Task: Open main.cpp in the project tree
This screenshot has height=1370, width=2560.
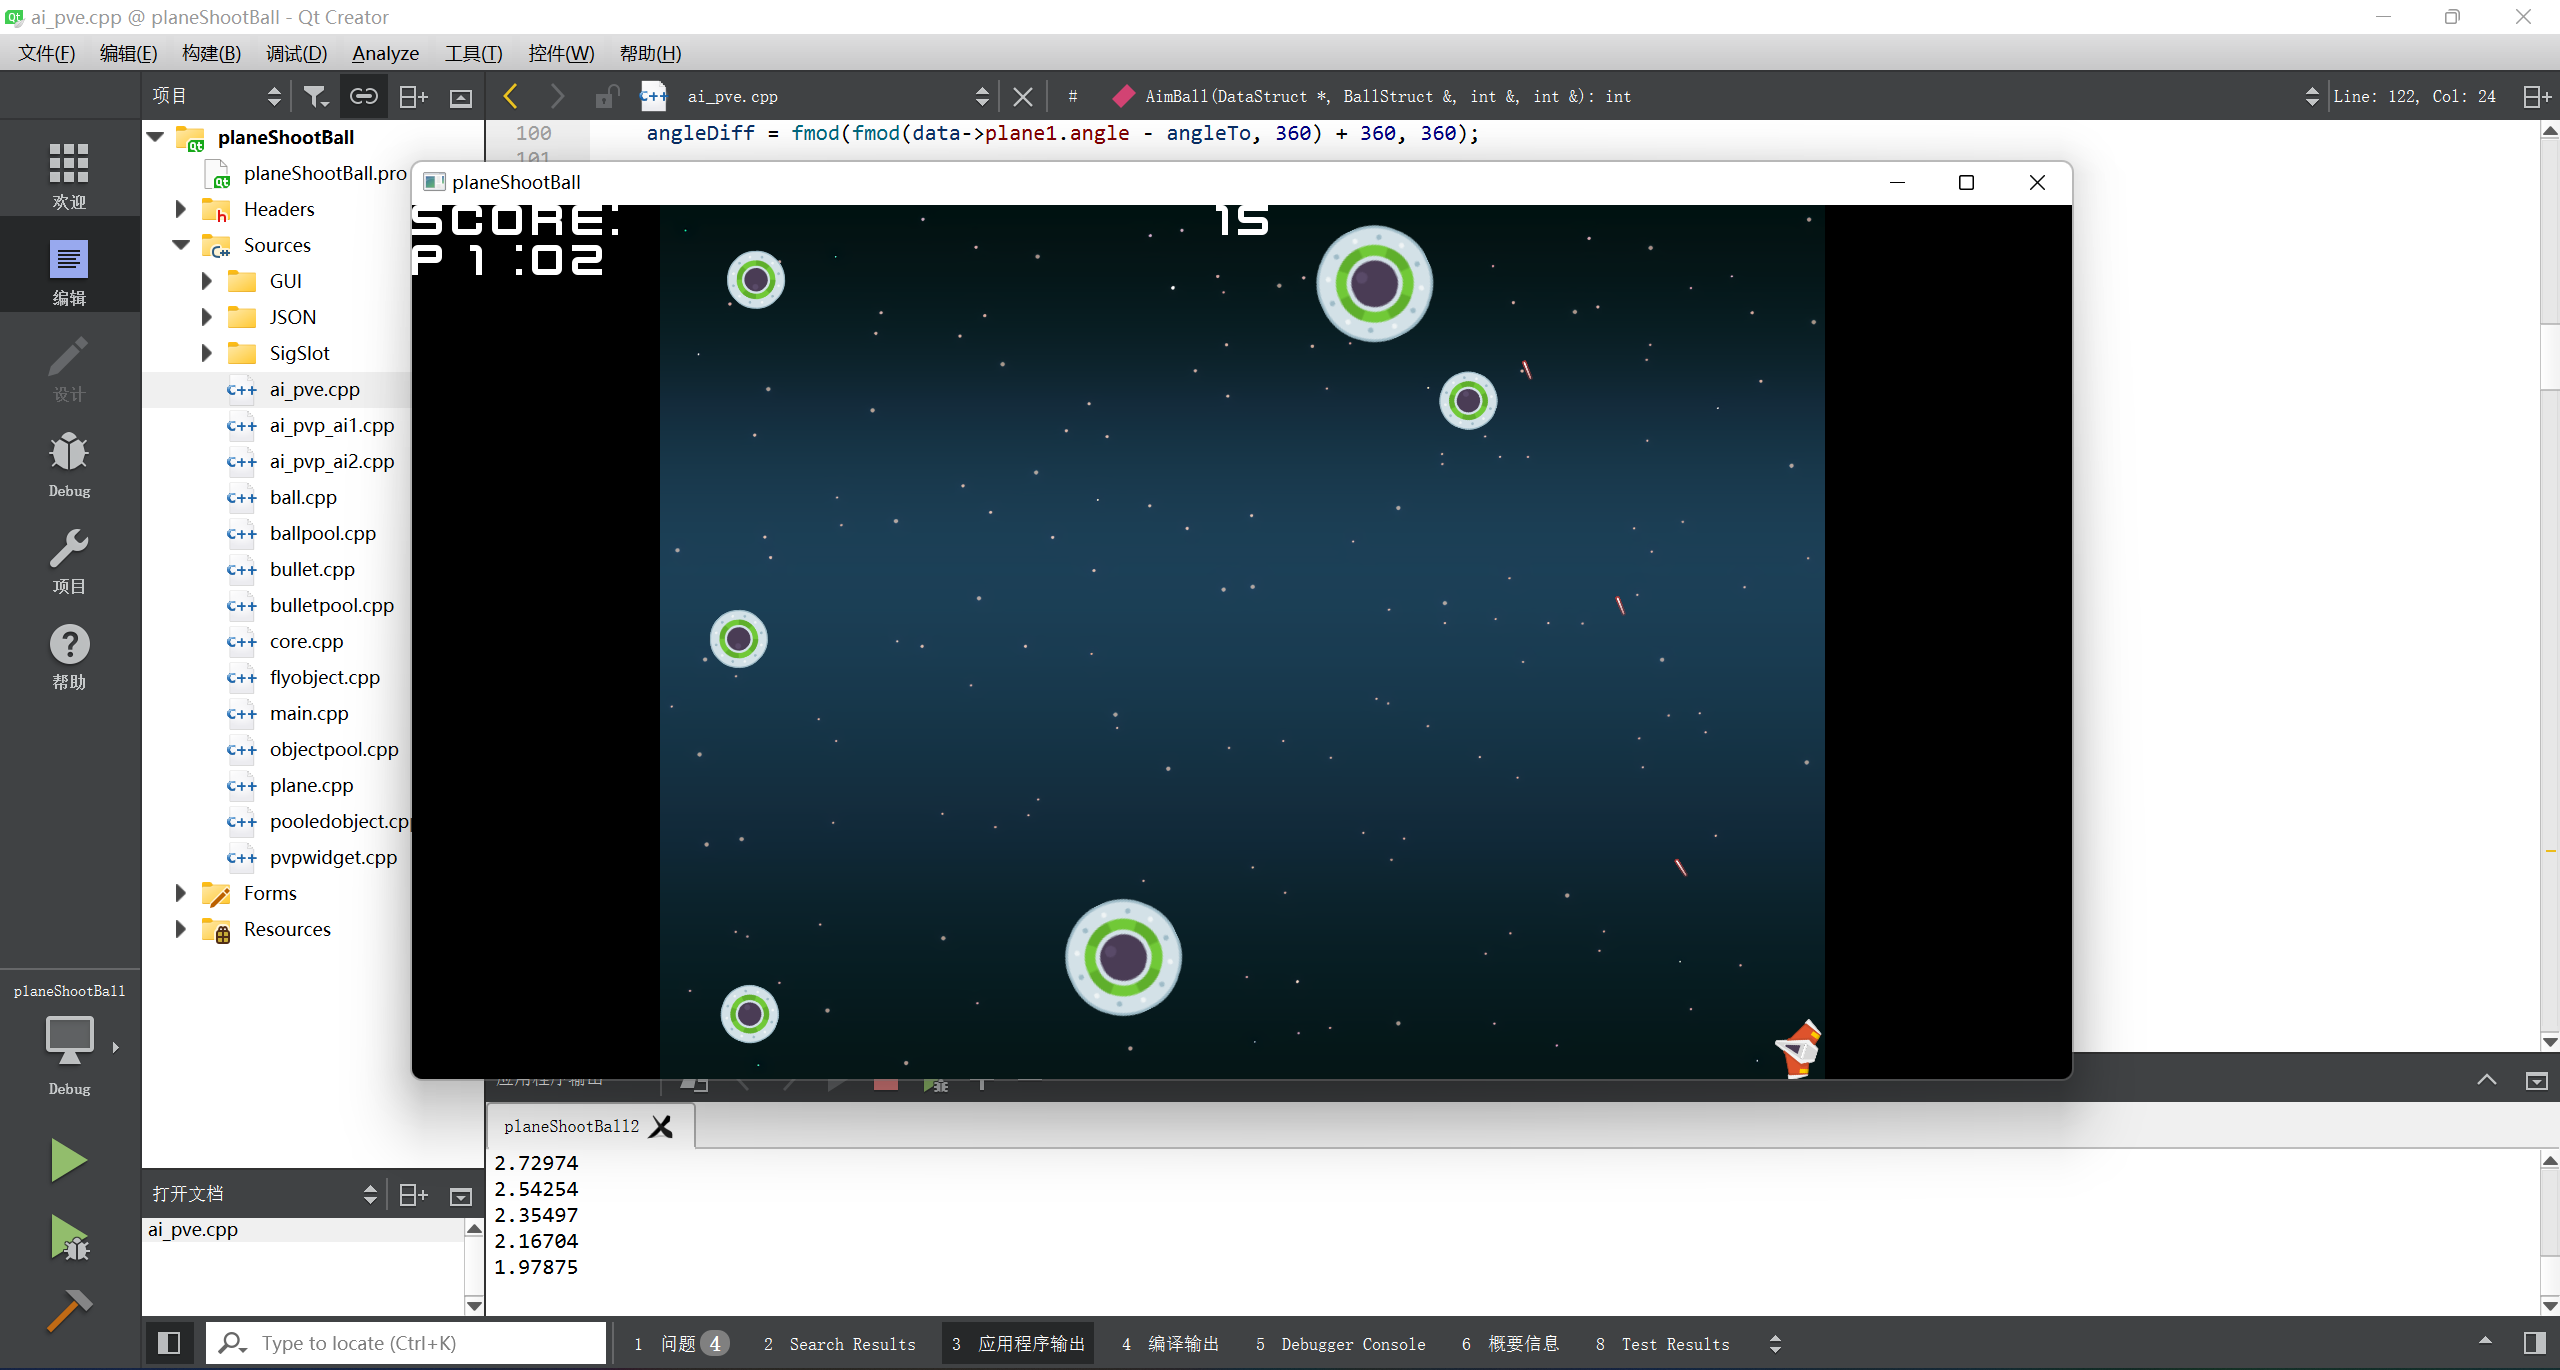Action: click(309, 713)
